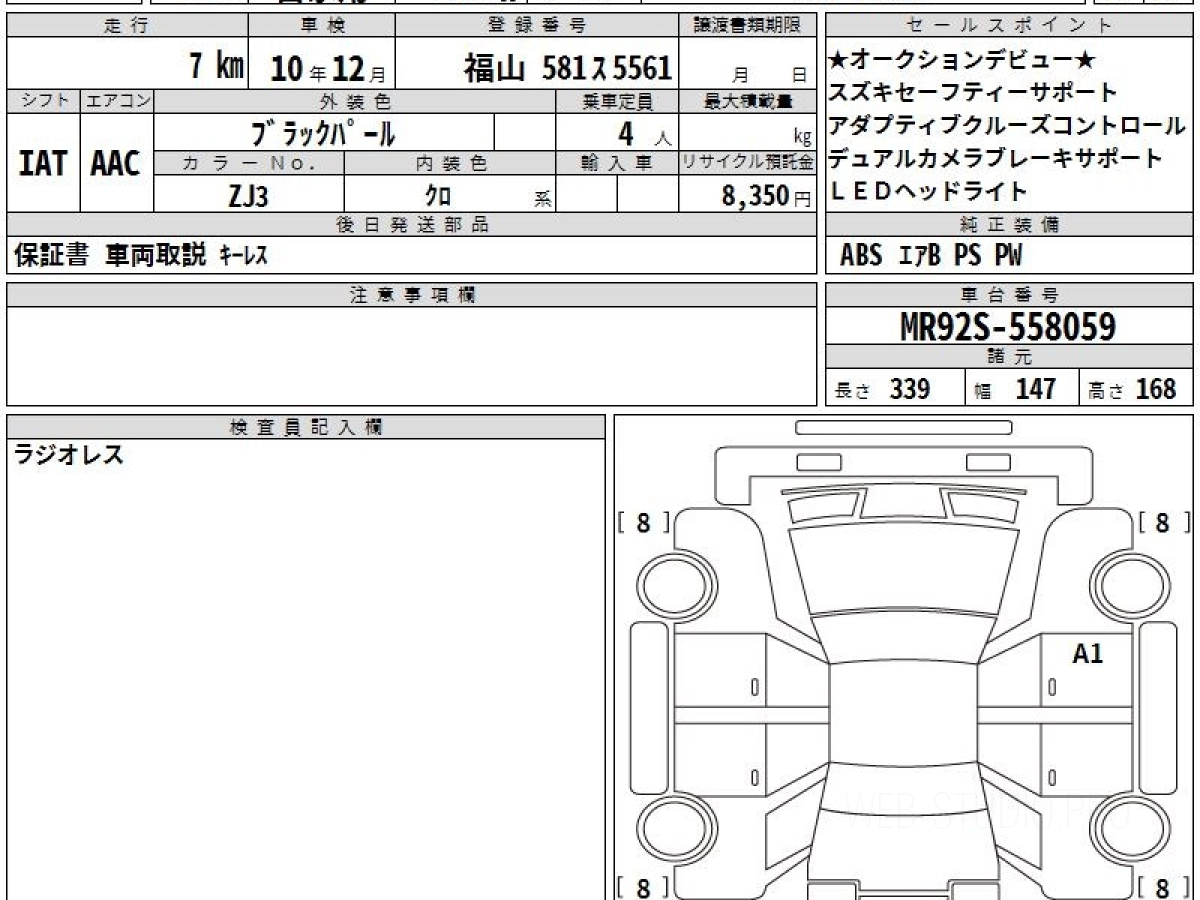Screen dimensions: 1200x900
Task: Select color code ZJ3
Action: coord(248,196)
